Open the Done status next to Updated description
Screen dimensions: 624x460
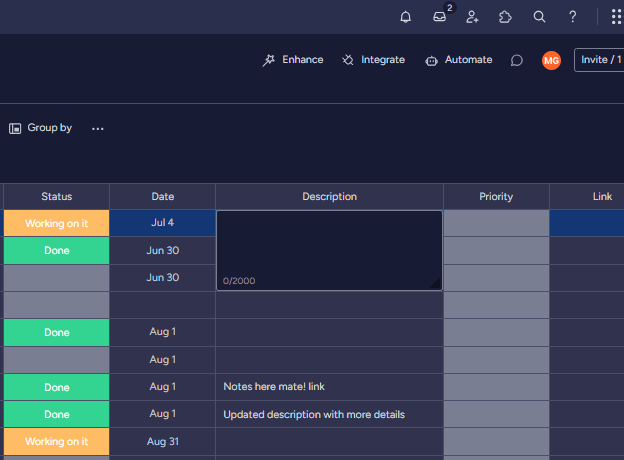[x=57, y=414]
